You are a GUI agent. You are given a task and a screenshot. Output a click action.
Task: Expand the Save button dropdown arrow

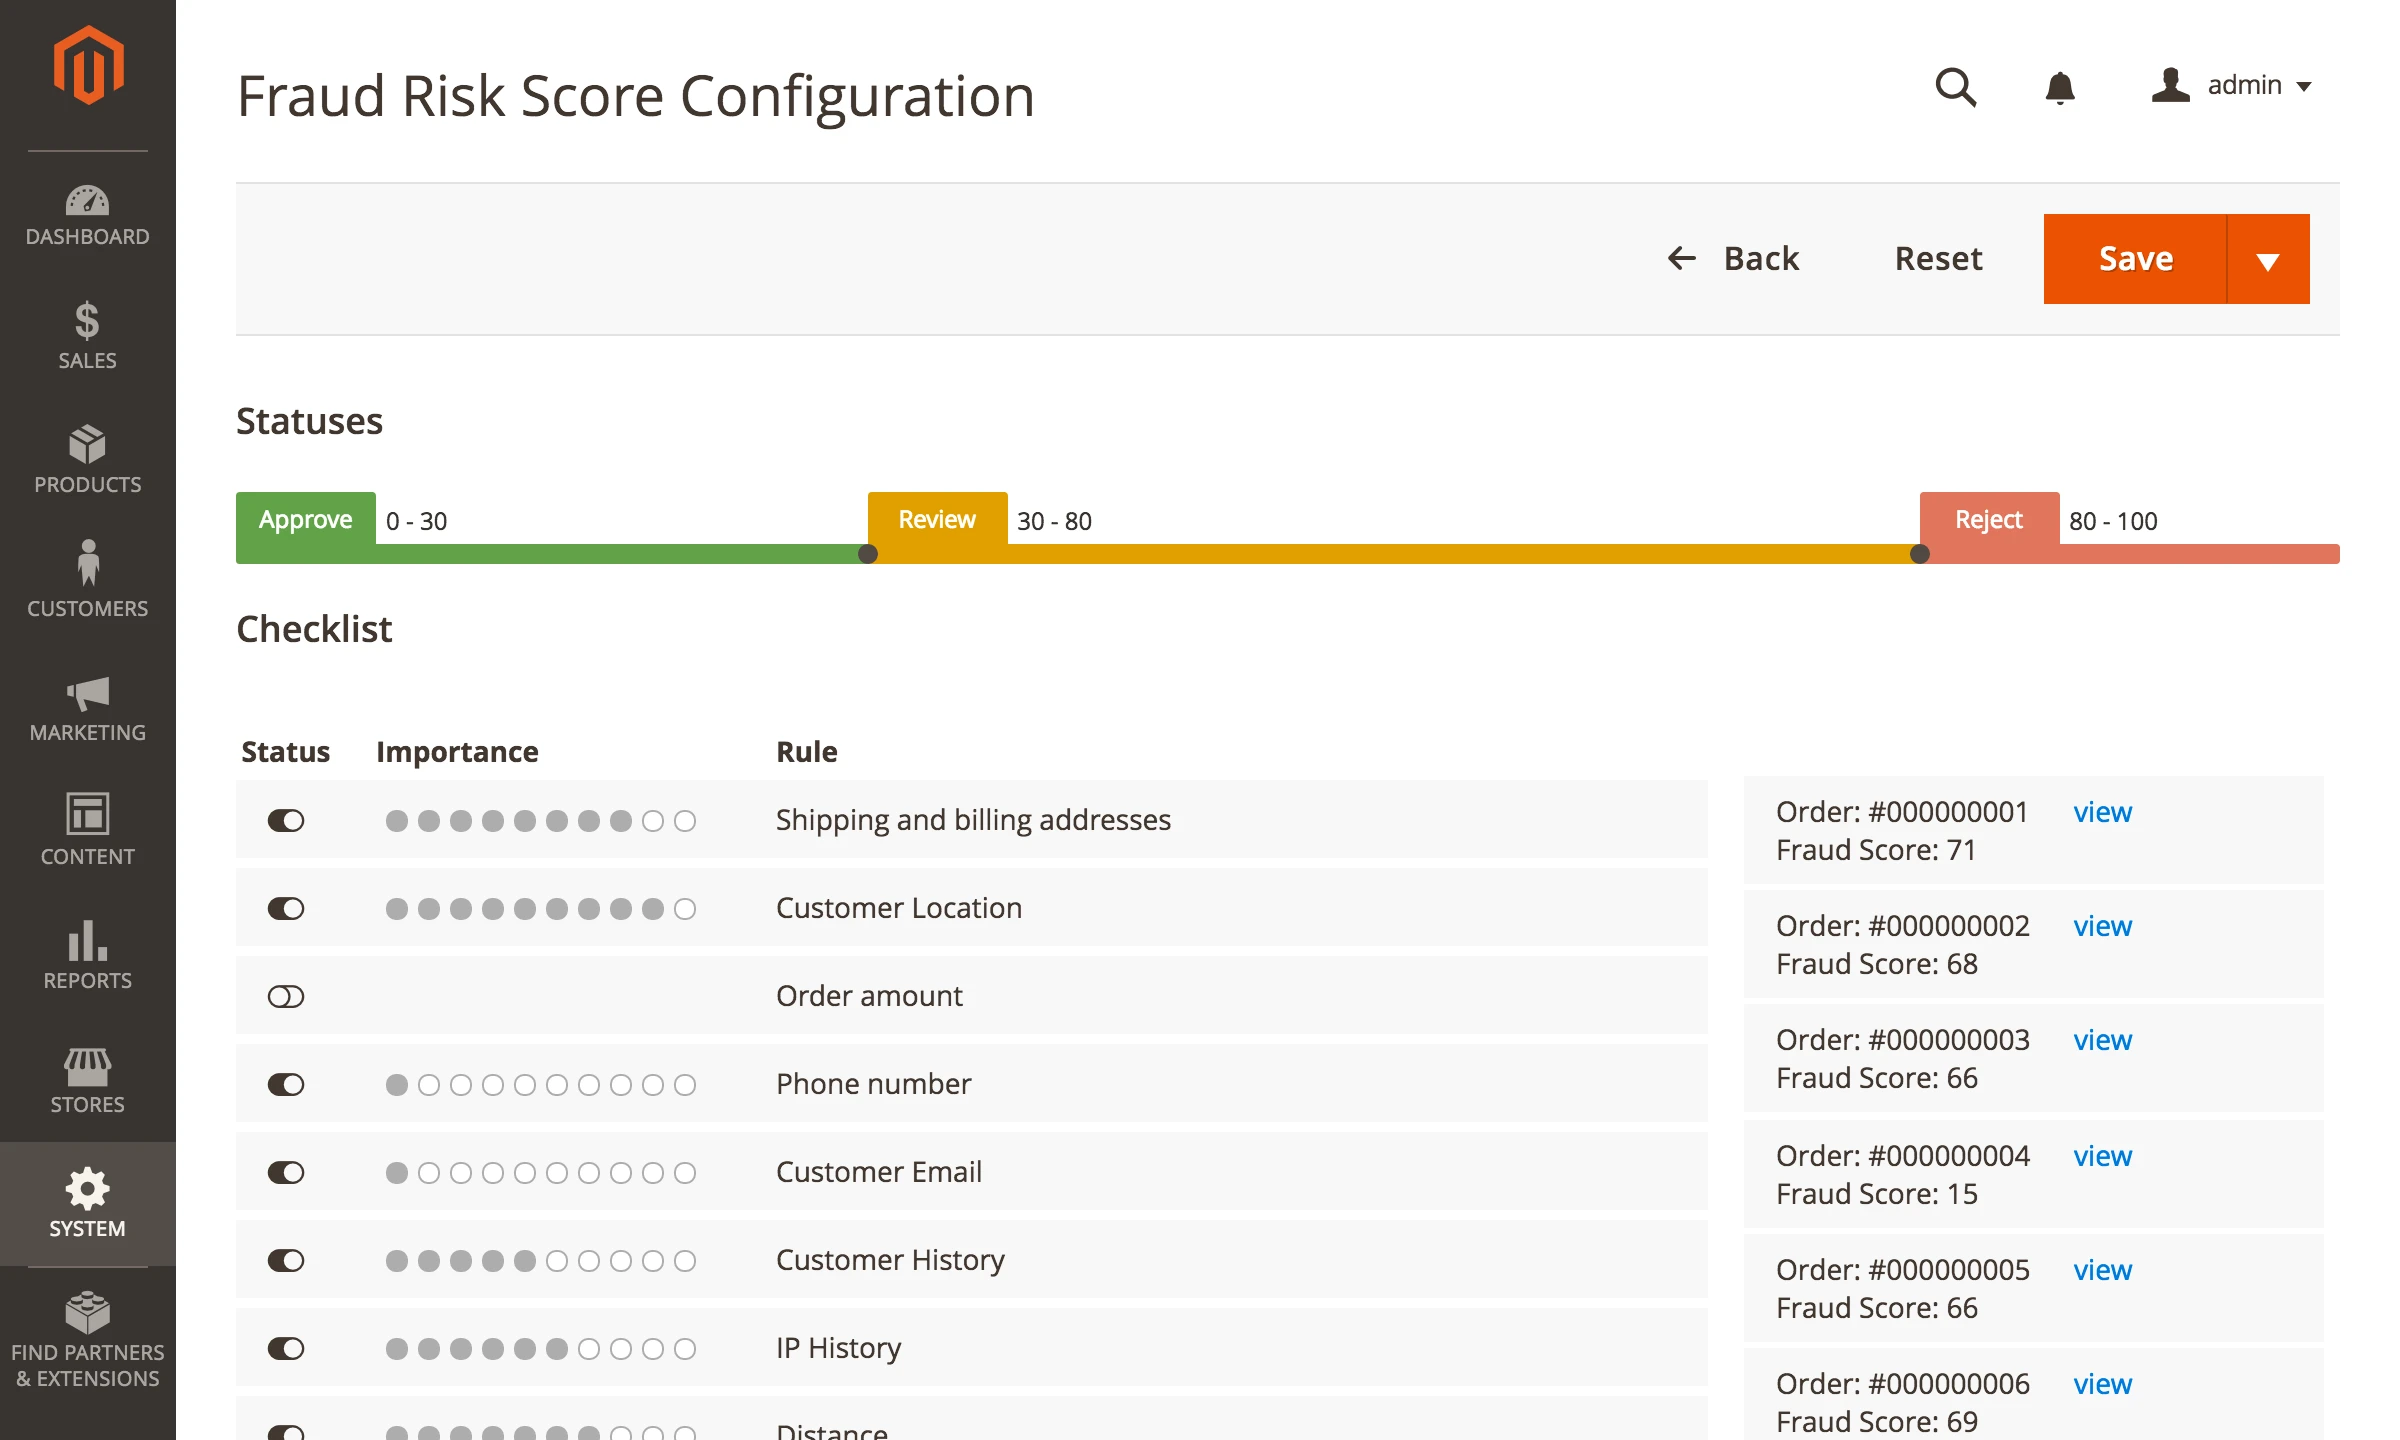[x=2268, y=260]
